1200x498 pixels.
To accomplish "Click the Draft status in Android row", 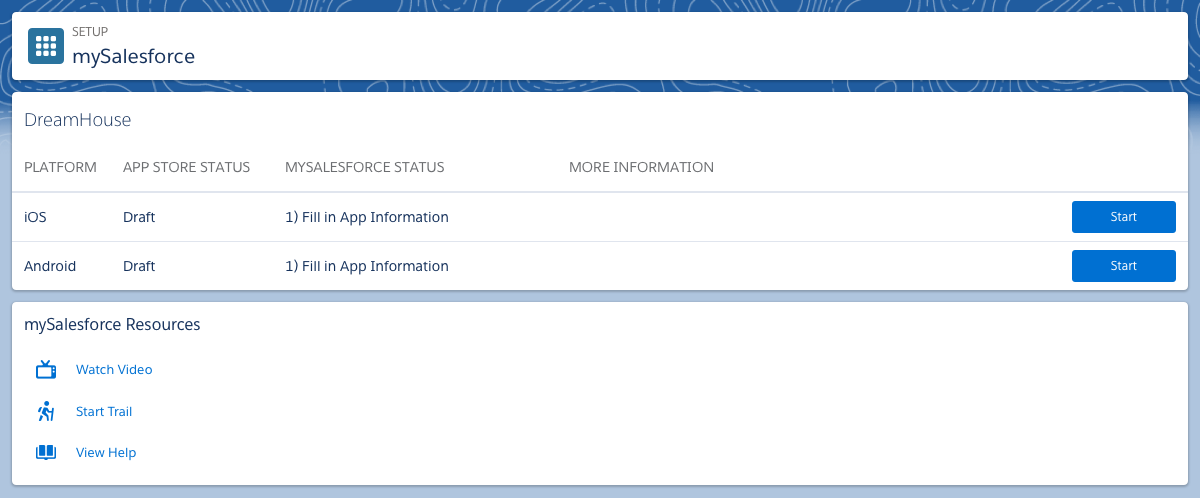I will point(139,266).
